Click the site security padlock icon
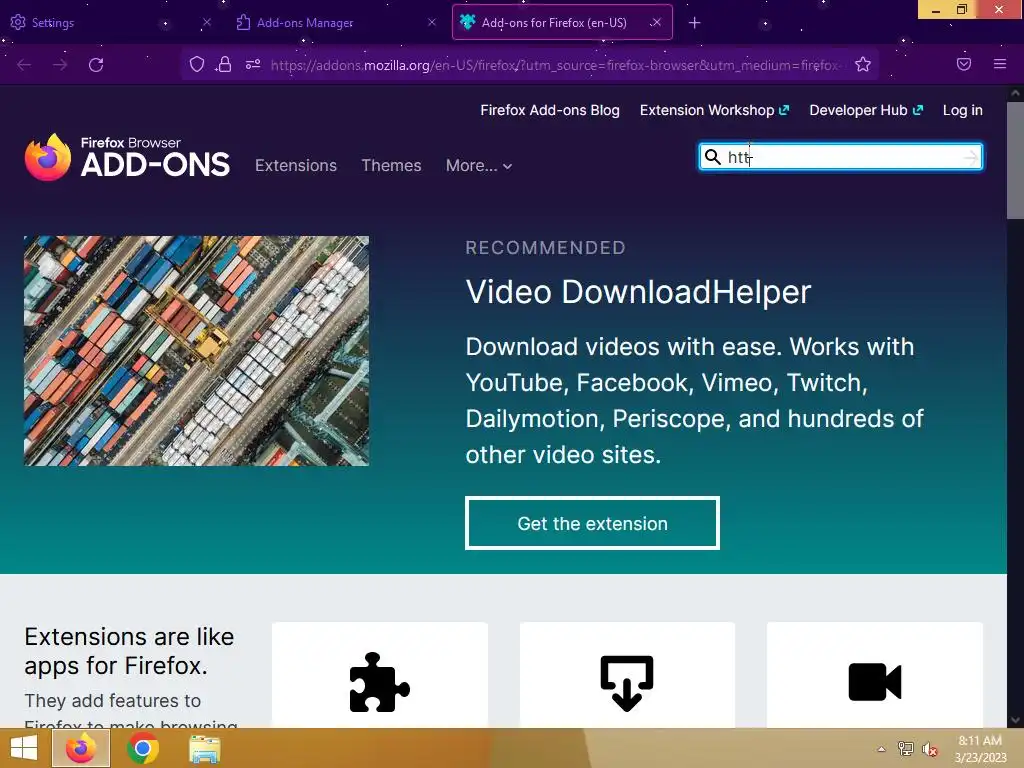 [x=224, y=64]
